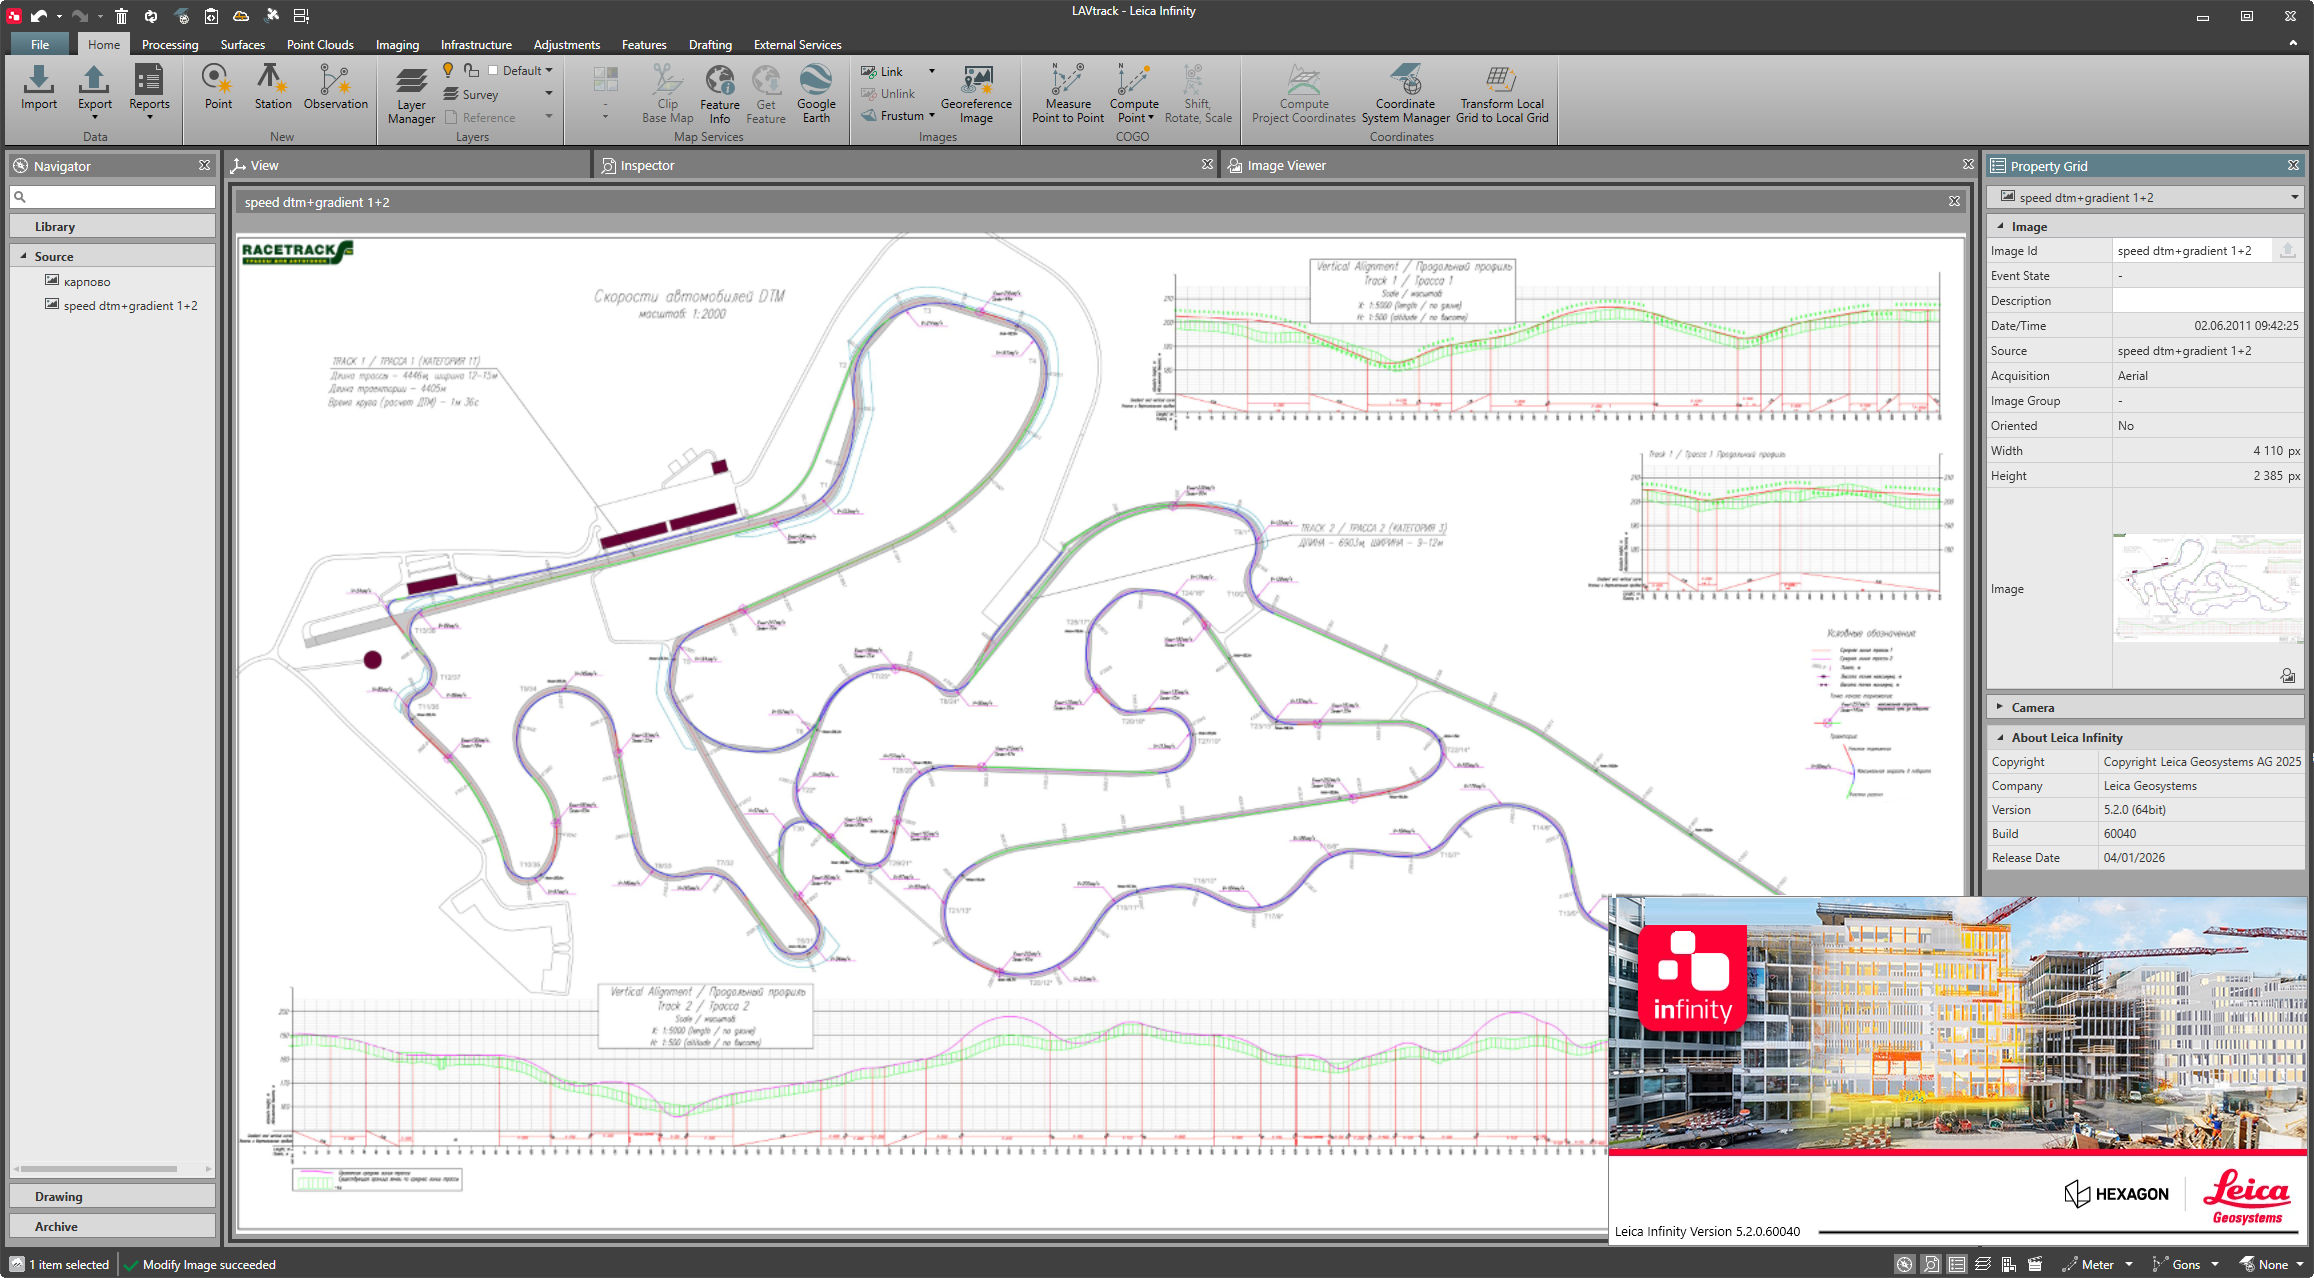Open the Archive section in Navigator

[x=112, y=1226]
